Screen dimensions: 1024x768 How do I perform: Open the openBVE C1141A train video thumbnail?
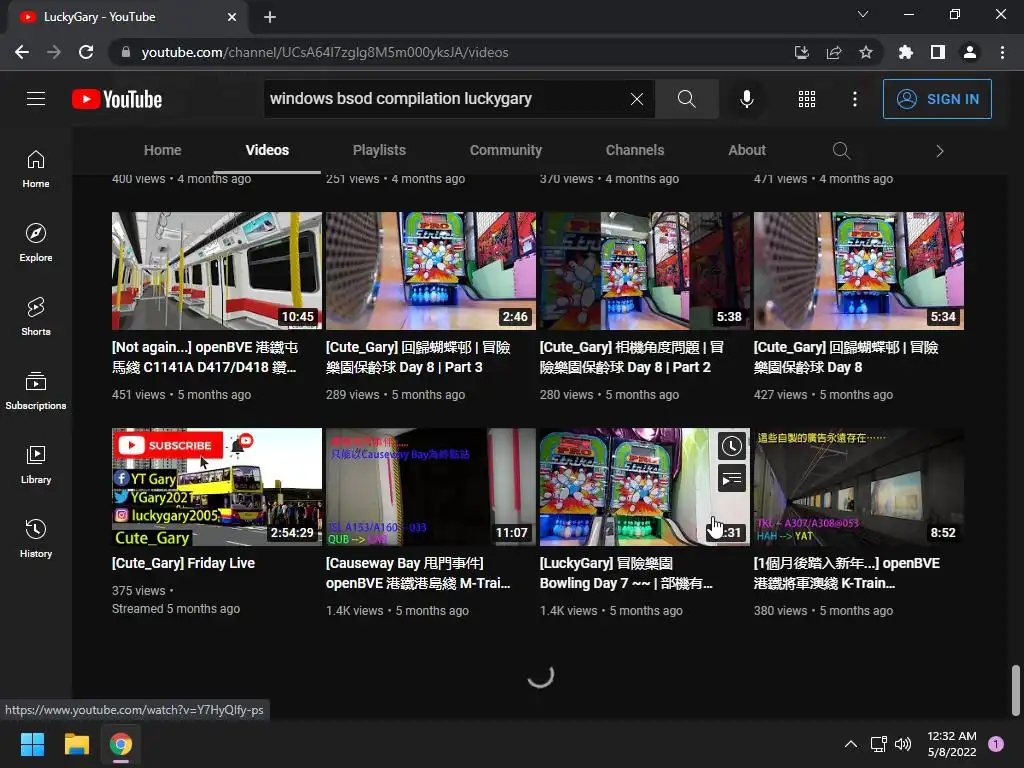click(217, 270)
